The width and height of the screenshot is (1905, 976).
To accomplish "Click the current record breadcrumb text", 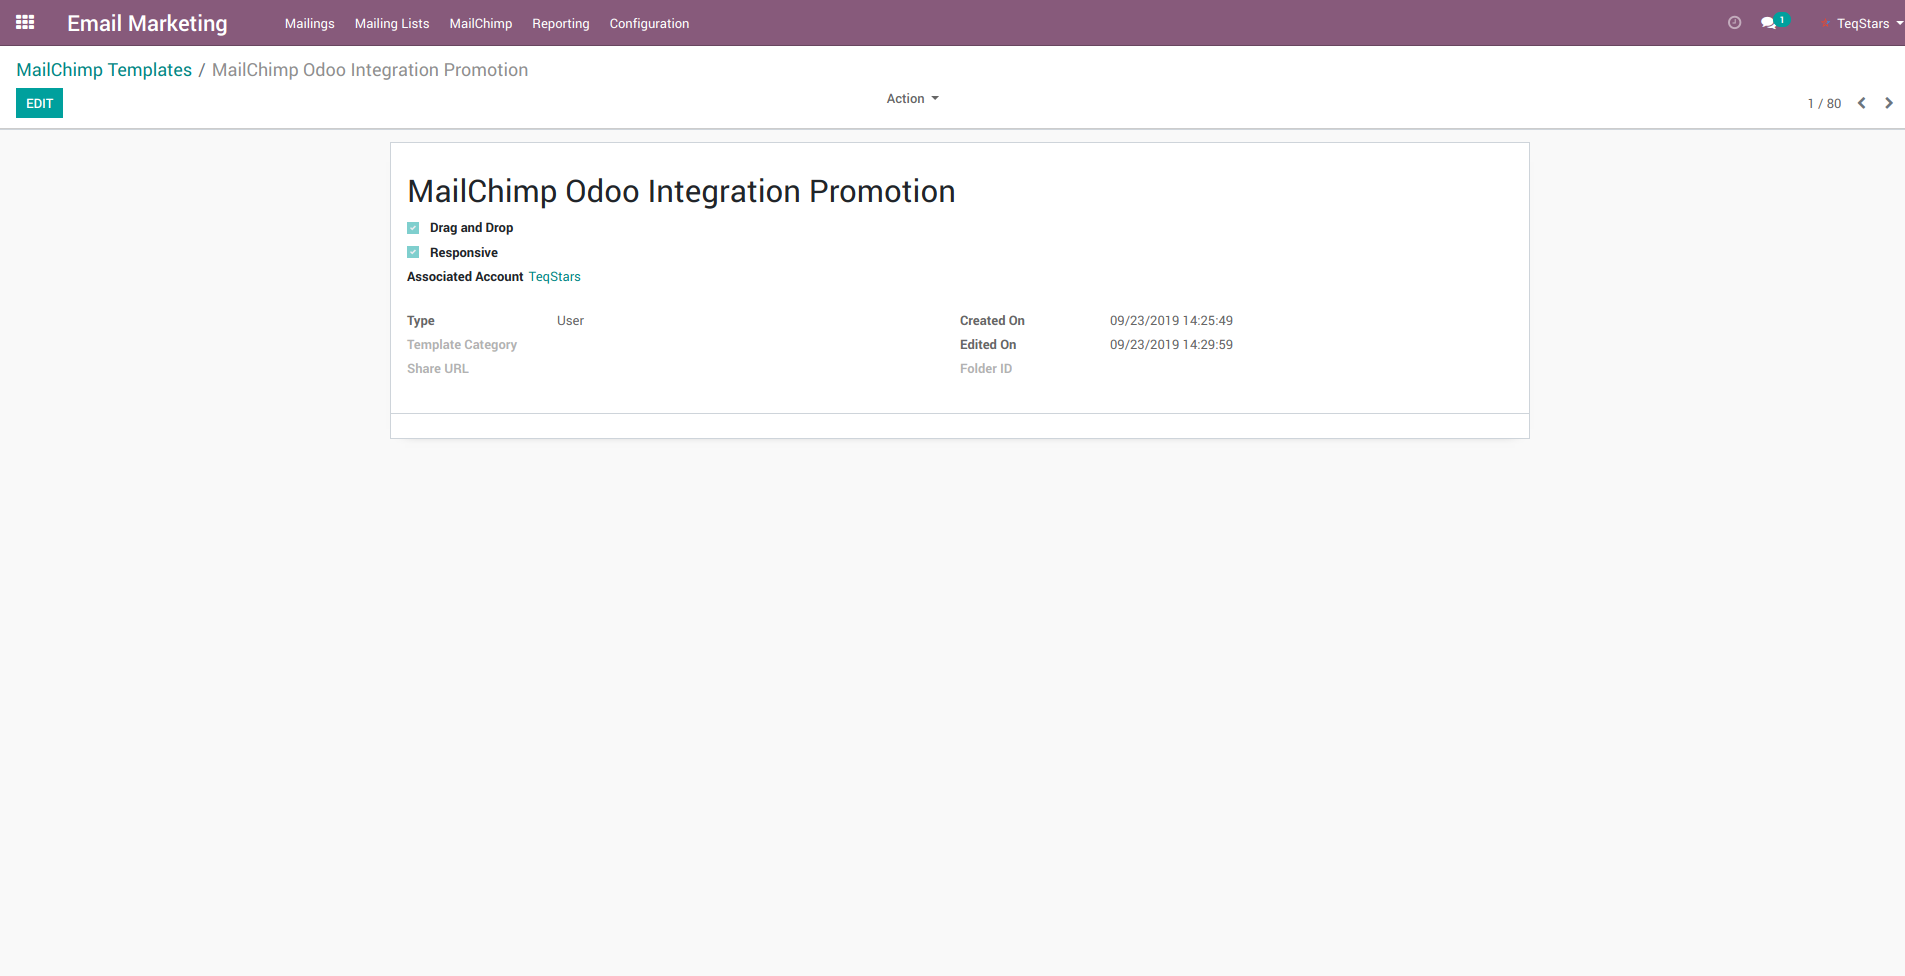I will [x=369, y=70].
